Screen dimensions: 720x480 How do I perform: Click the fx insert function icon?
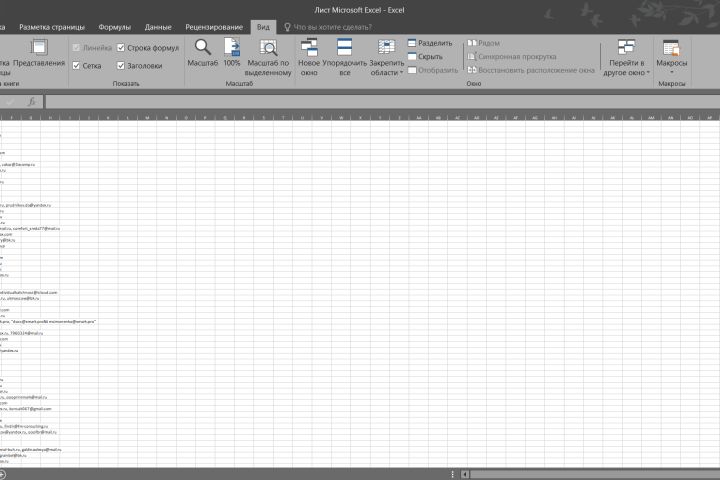[x=31, y=102]
